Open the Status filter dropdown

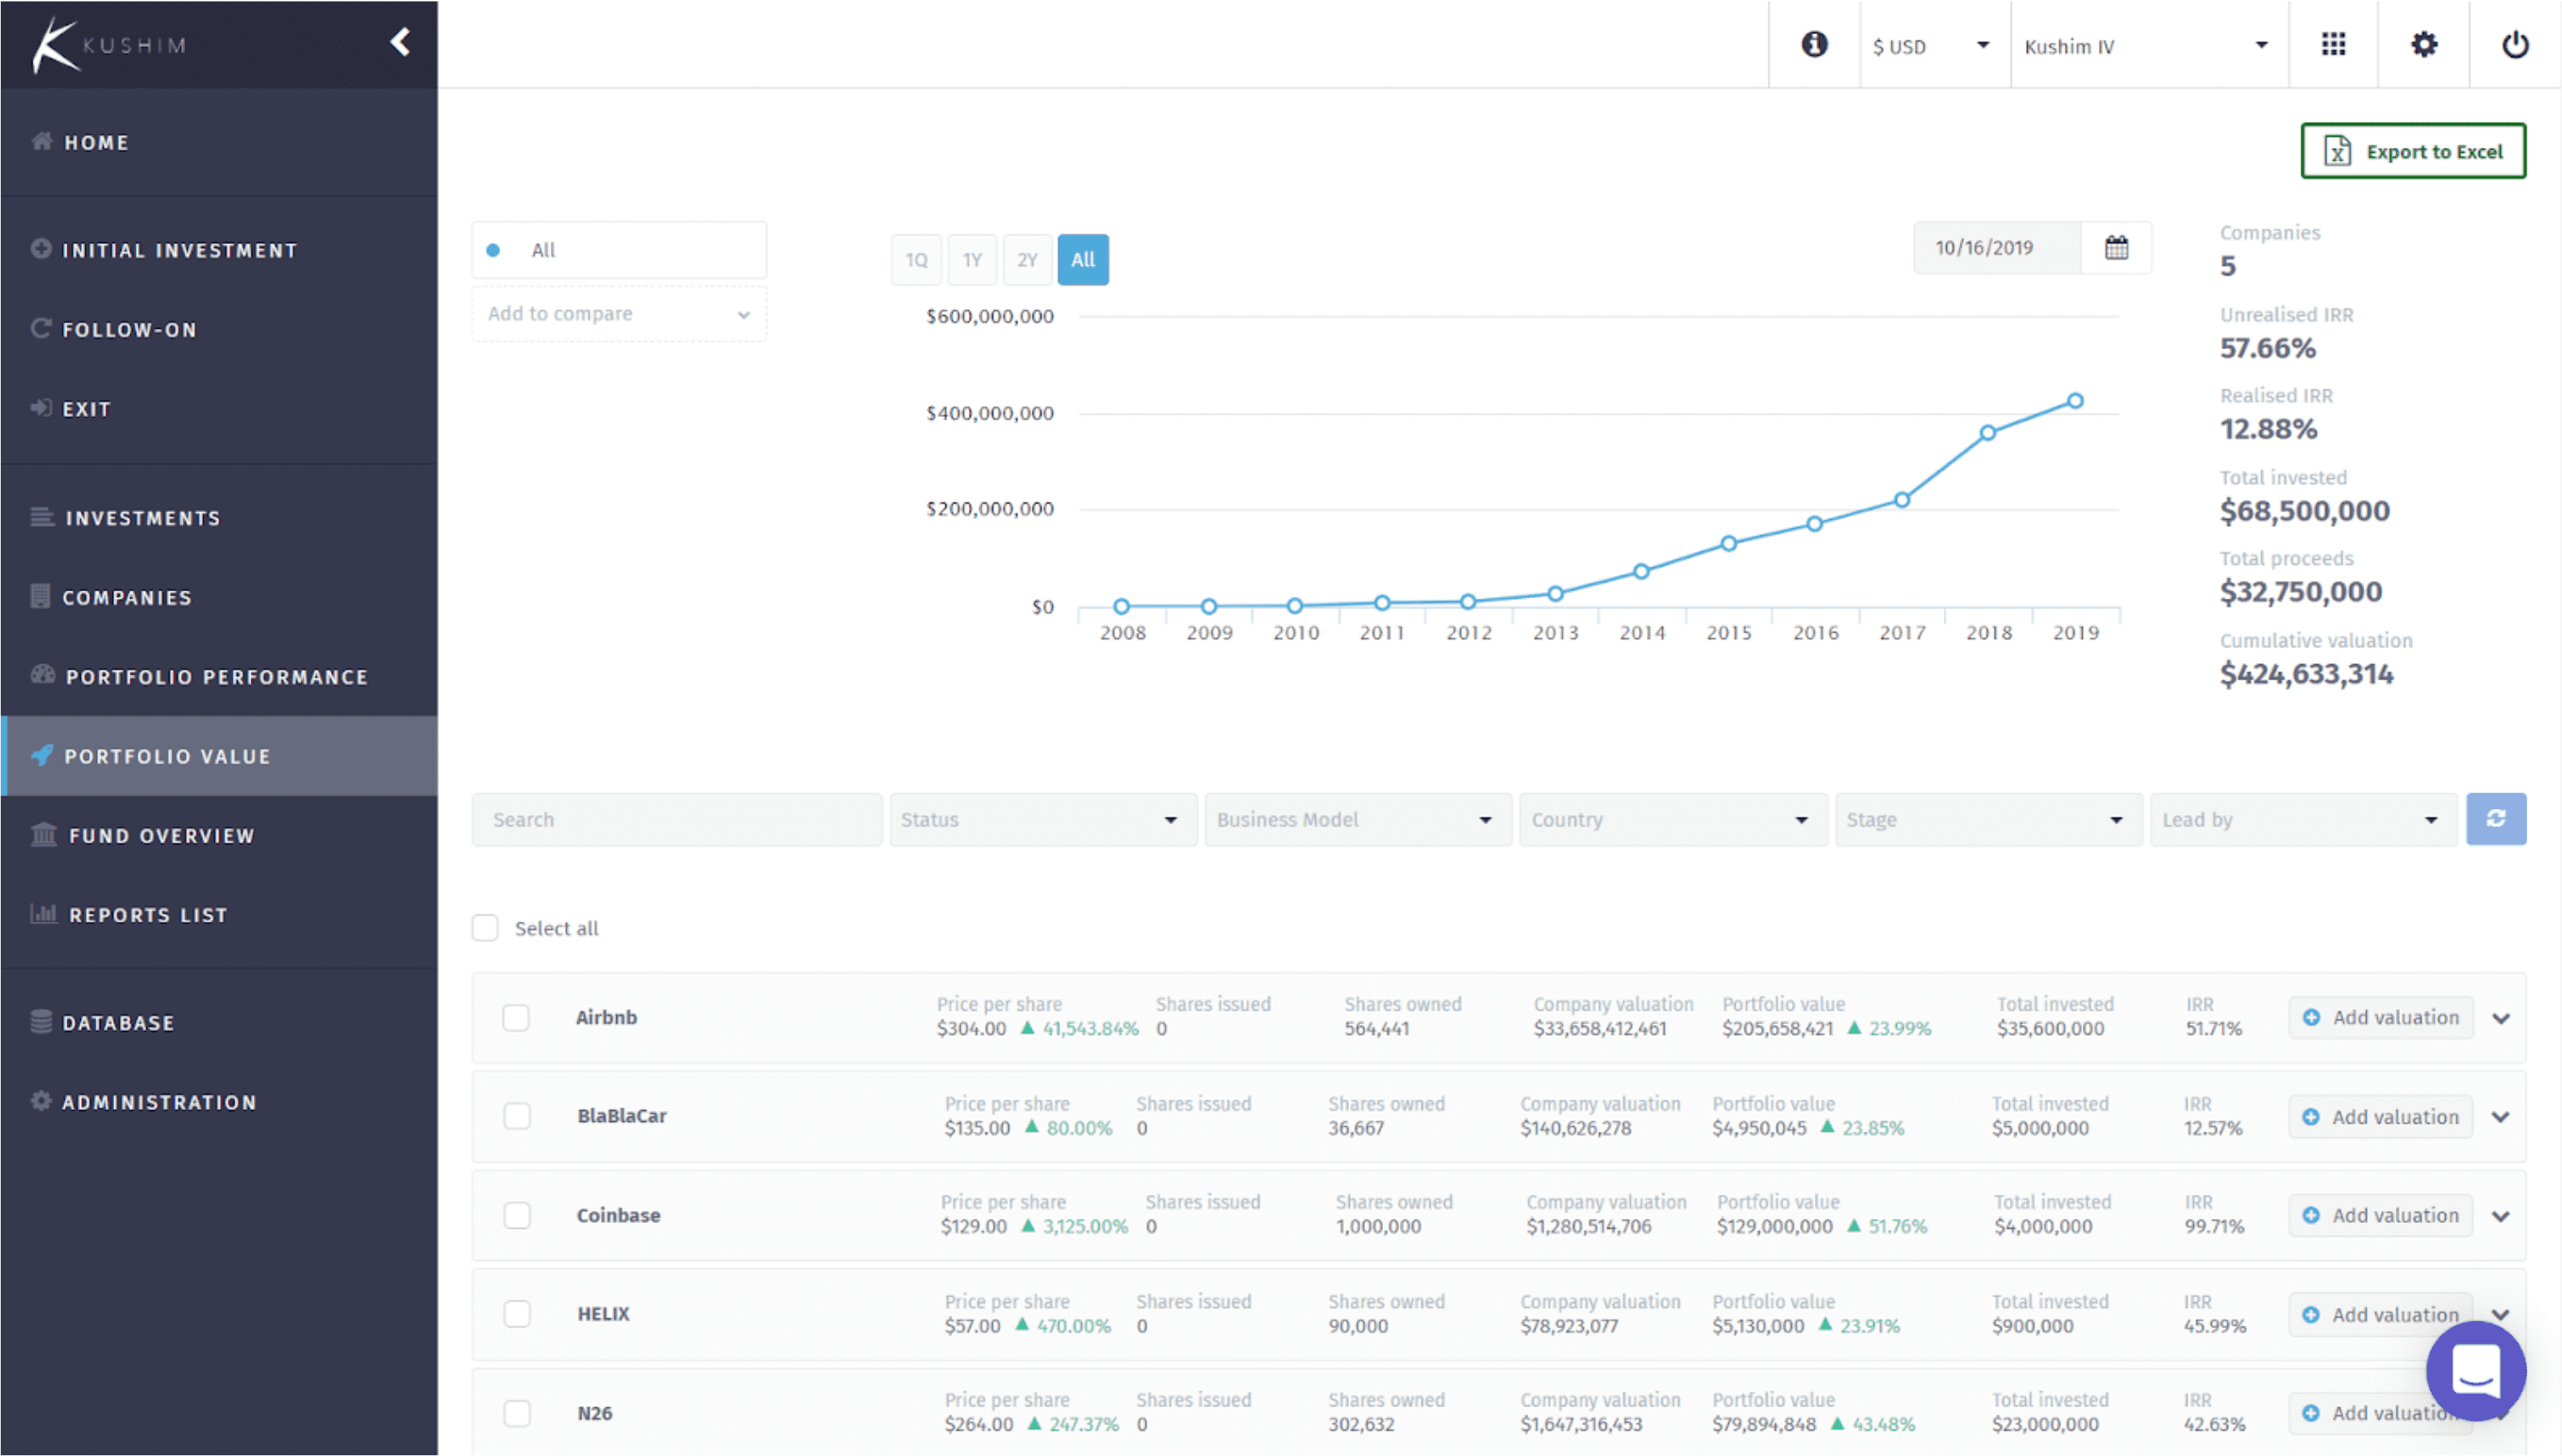(x=1043, y=820)
